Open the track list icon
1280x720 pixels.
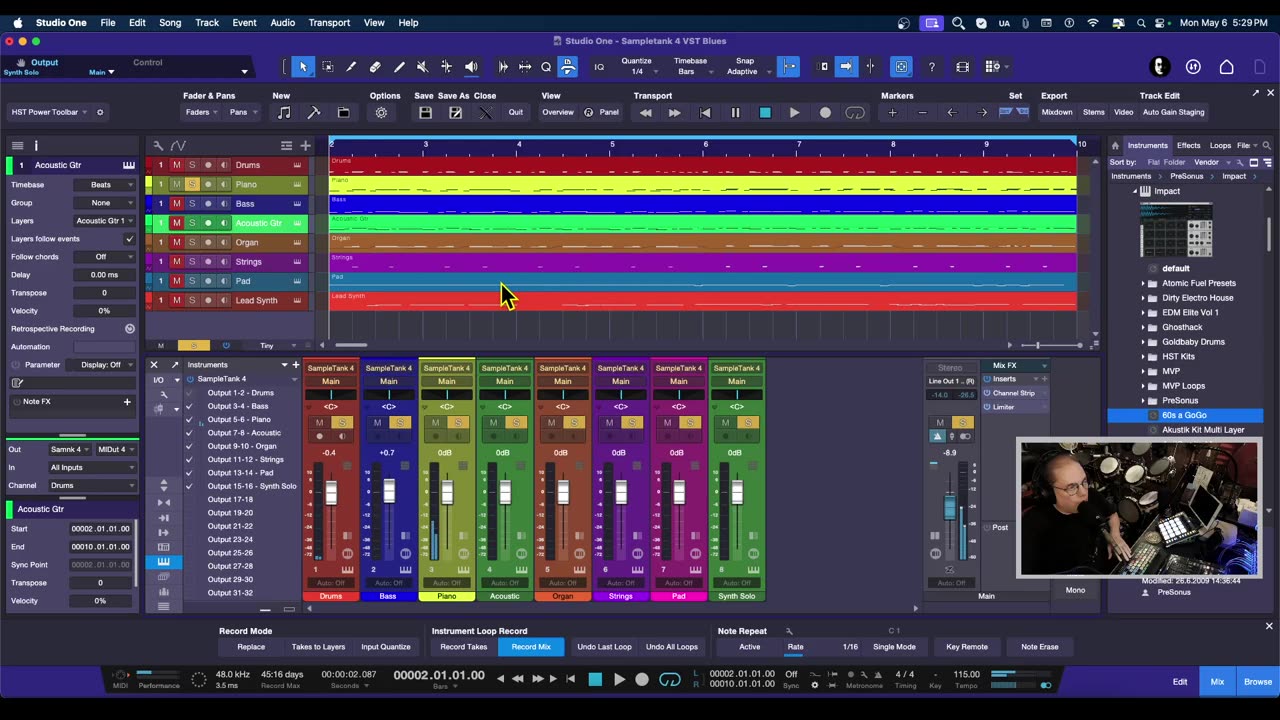(x=286, y=146)
